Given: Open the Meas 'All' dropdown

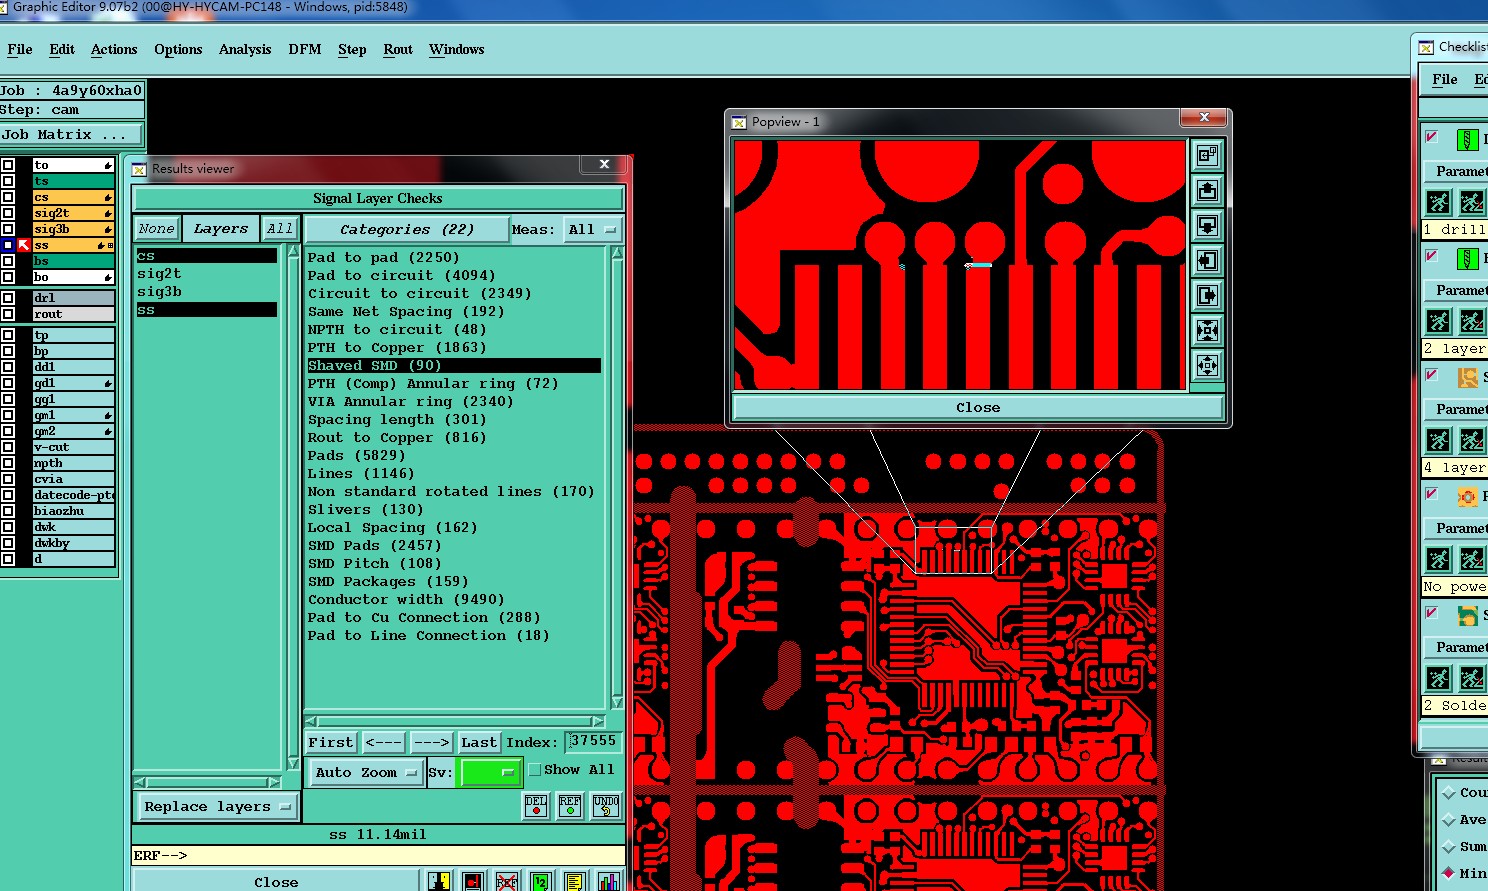Looking at the screenshot, I should click(593, 229).
